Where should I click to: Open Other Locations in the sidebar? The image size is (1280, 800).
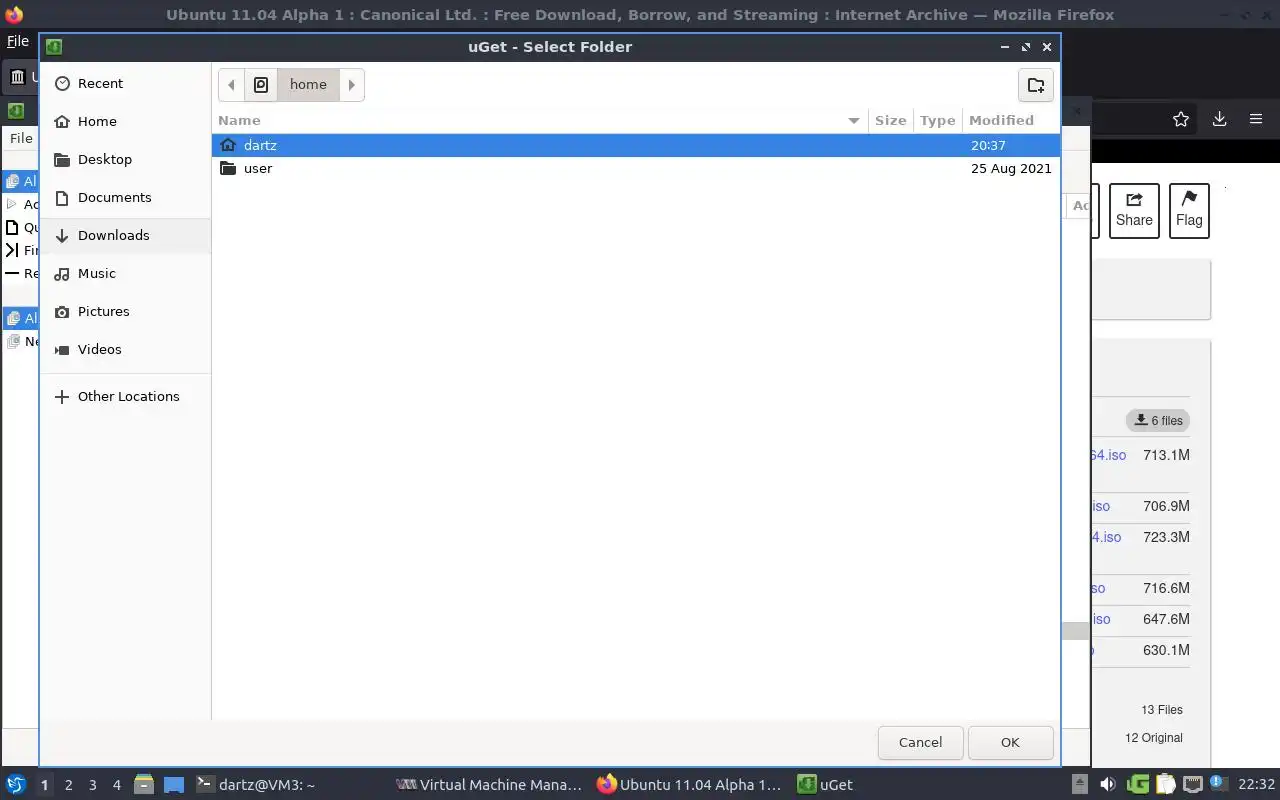pyautogui.click(x=126, y=396)
